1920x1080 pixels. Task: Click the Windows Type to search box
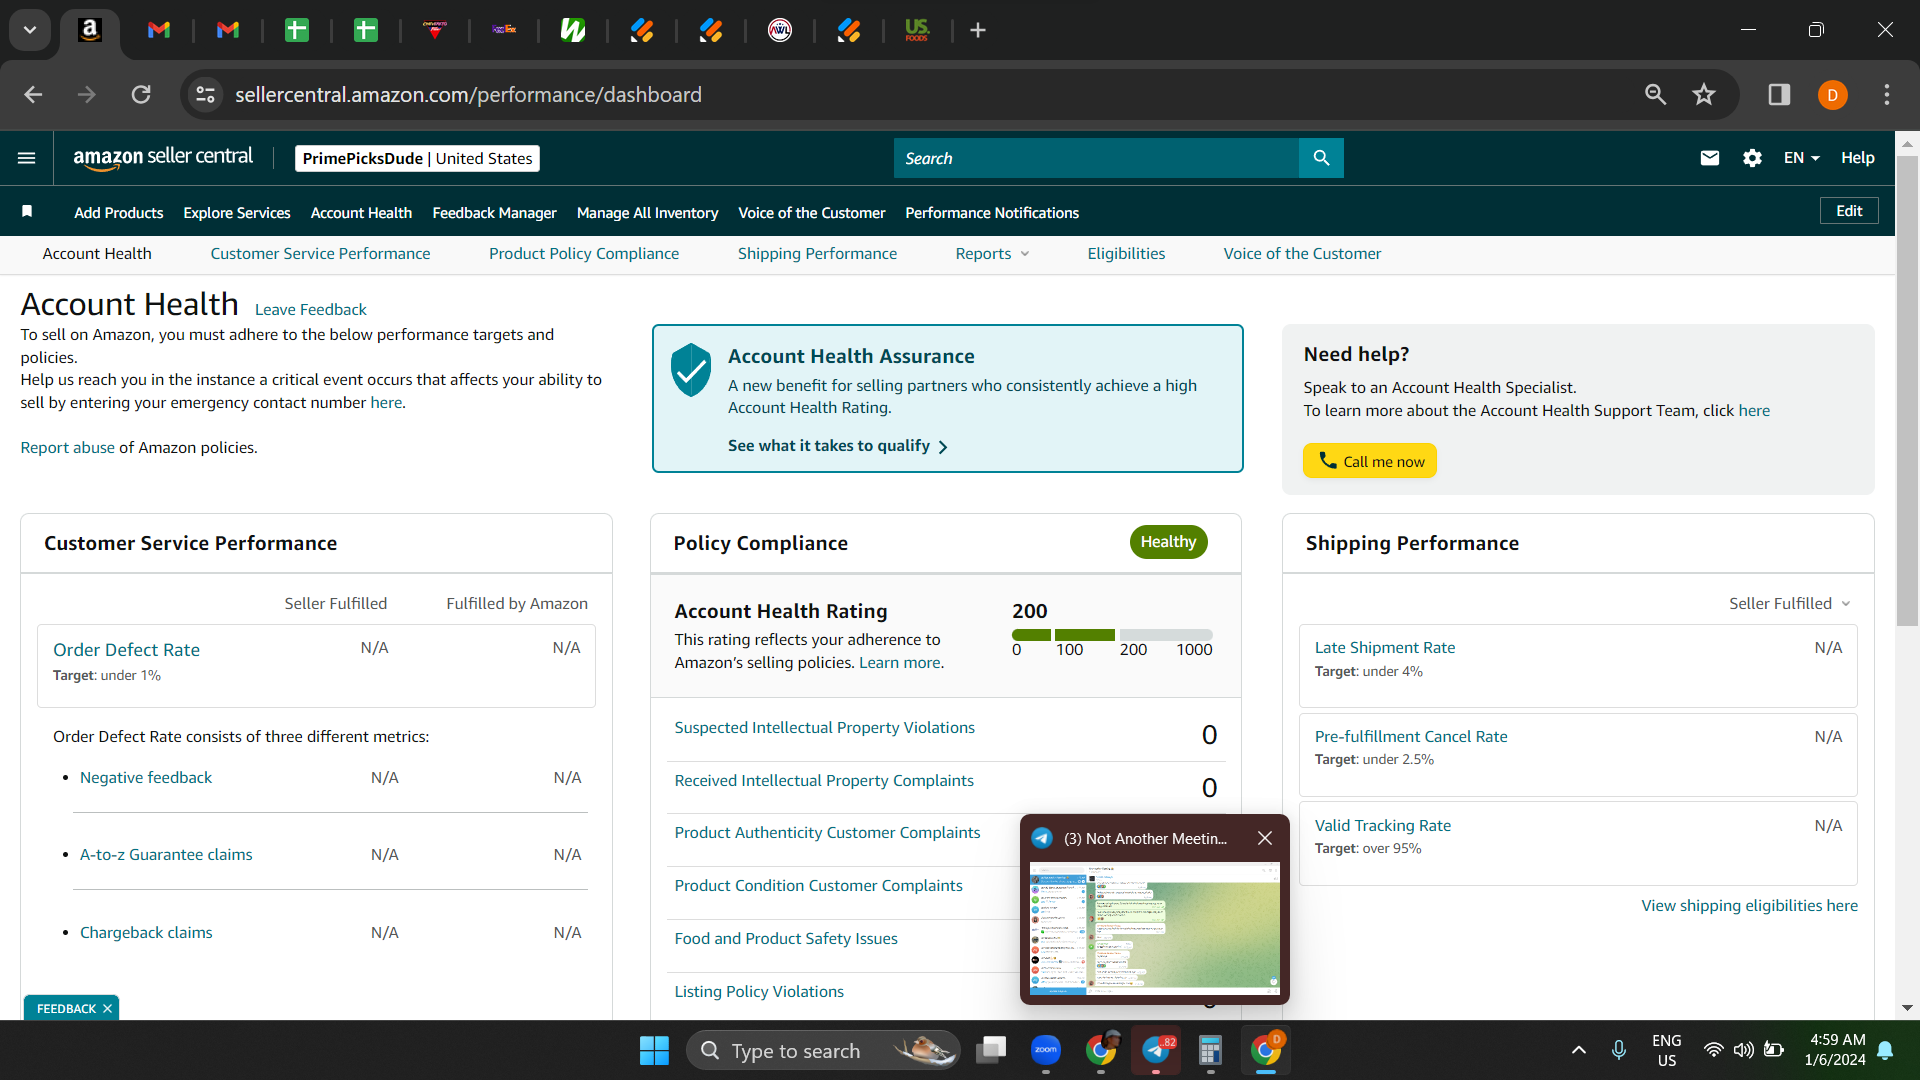(x=822, y=1050)
